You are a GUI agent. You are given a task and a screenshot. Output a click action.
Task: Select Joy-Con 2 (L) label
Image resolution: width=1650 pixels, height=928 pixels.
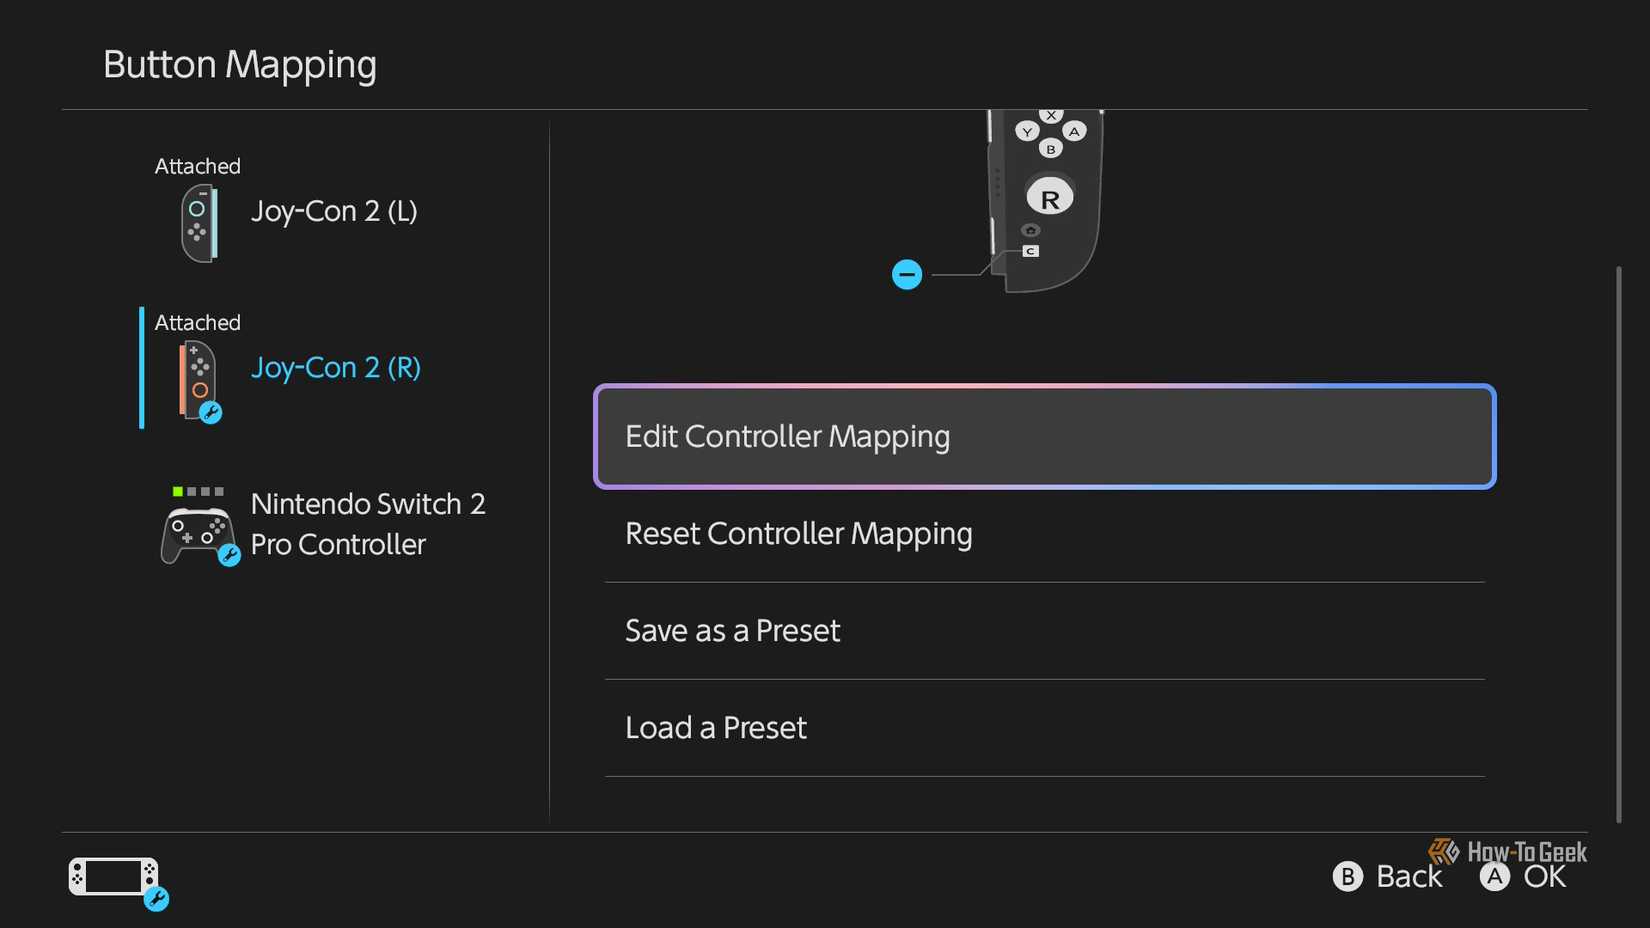pos(334,211)
